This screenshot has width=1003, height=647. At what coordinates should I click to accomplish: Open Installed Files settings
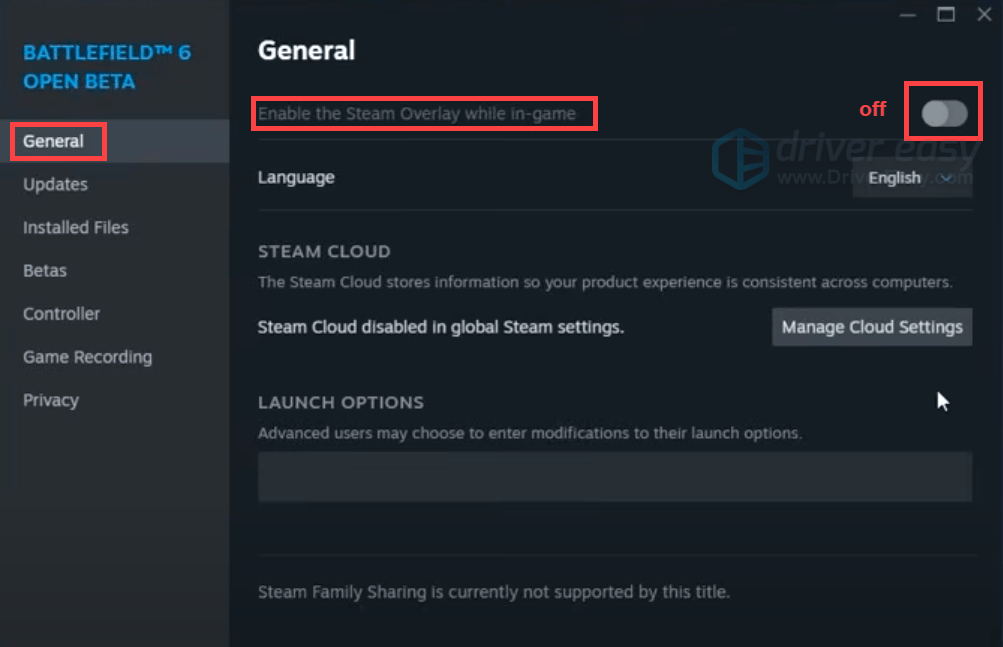pos(75,227)
